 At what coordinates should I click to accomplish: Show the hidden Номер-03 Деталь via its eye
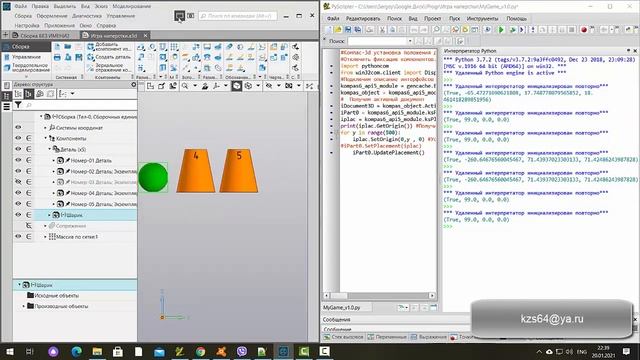coord(18,182)
